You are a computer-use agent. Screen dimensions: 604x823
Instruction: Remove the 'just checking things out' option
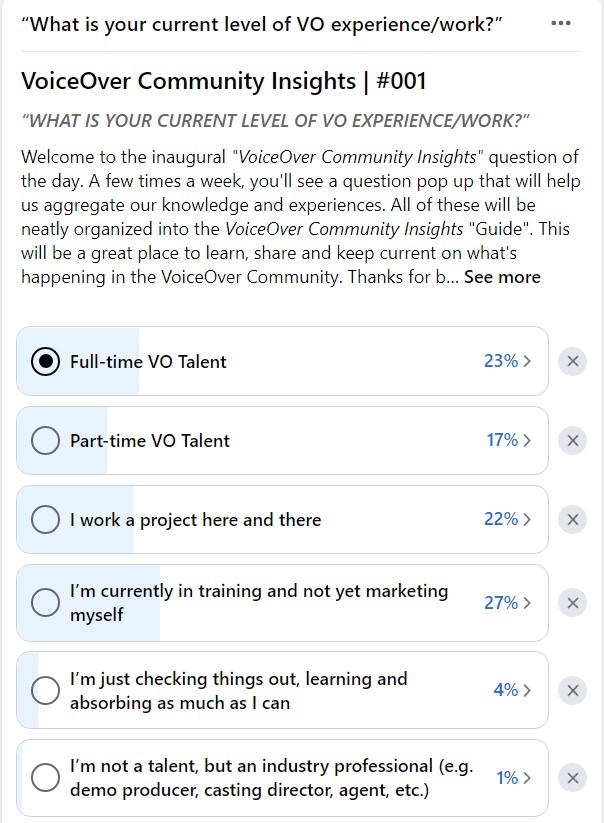point(573,690)
